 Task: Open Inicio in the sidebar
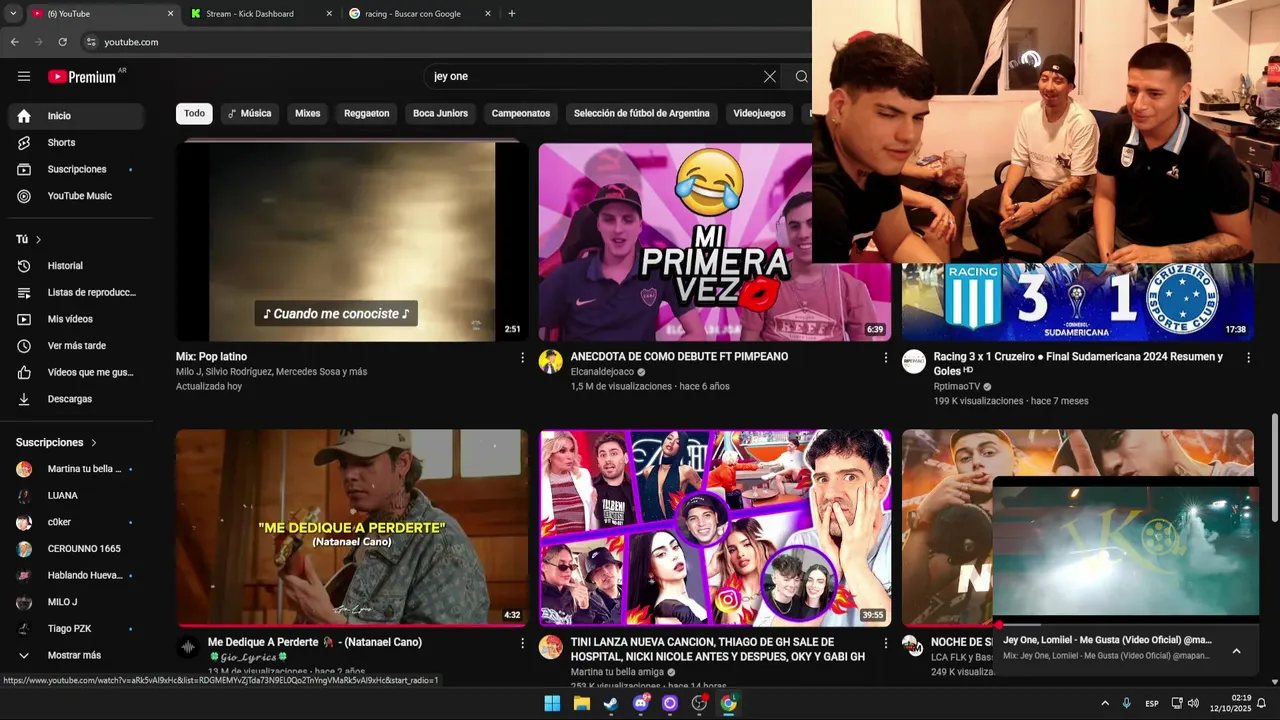point(76,116)
